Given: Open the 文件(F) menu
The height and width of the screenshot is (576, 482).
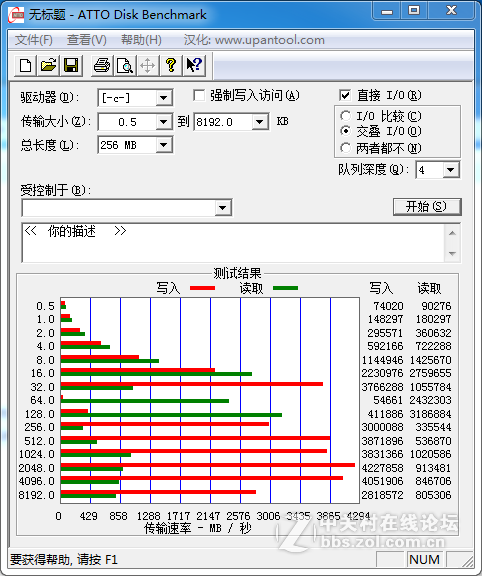Looking at the screenshot, I should [x=33, y=40].
